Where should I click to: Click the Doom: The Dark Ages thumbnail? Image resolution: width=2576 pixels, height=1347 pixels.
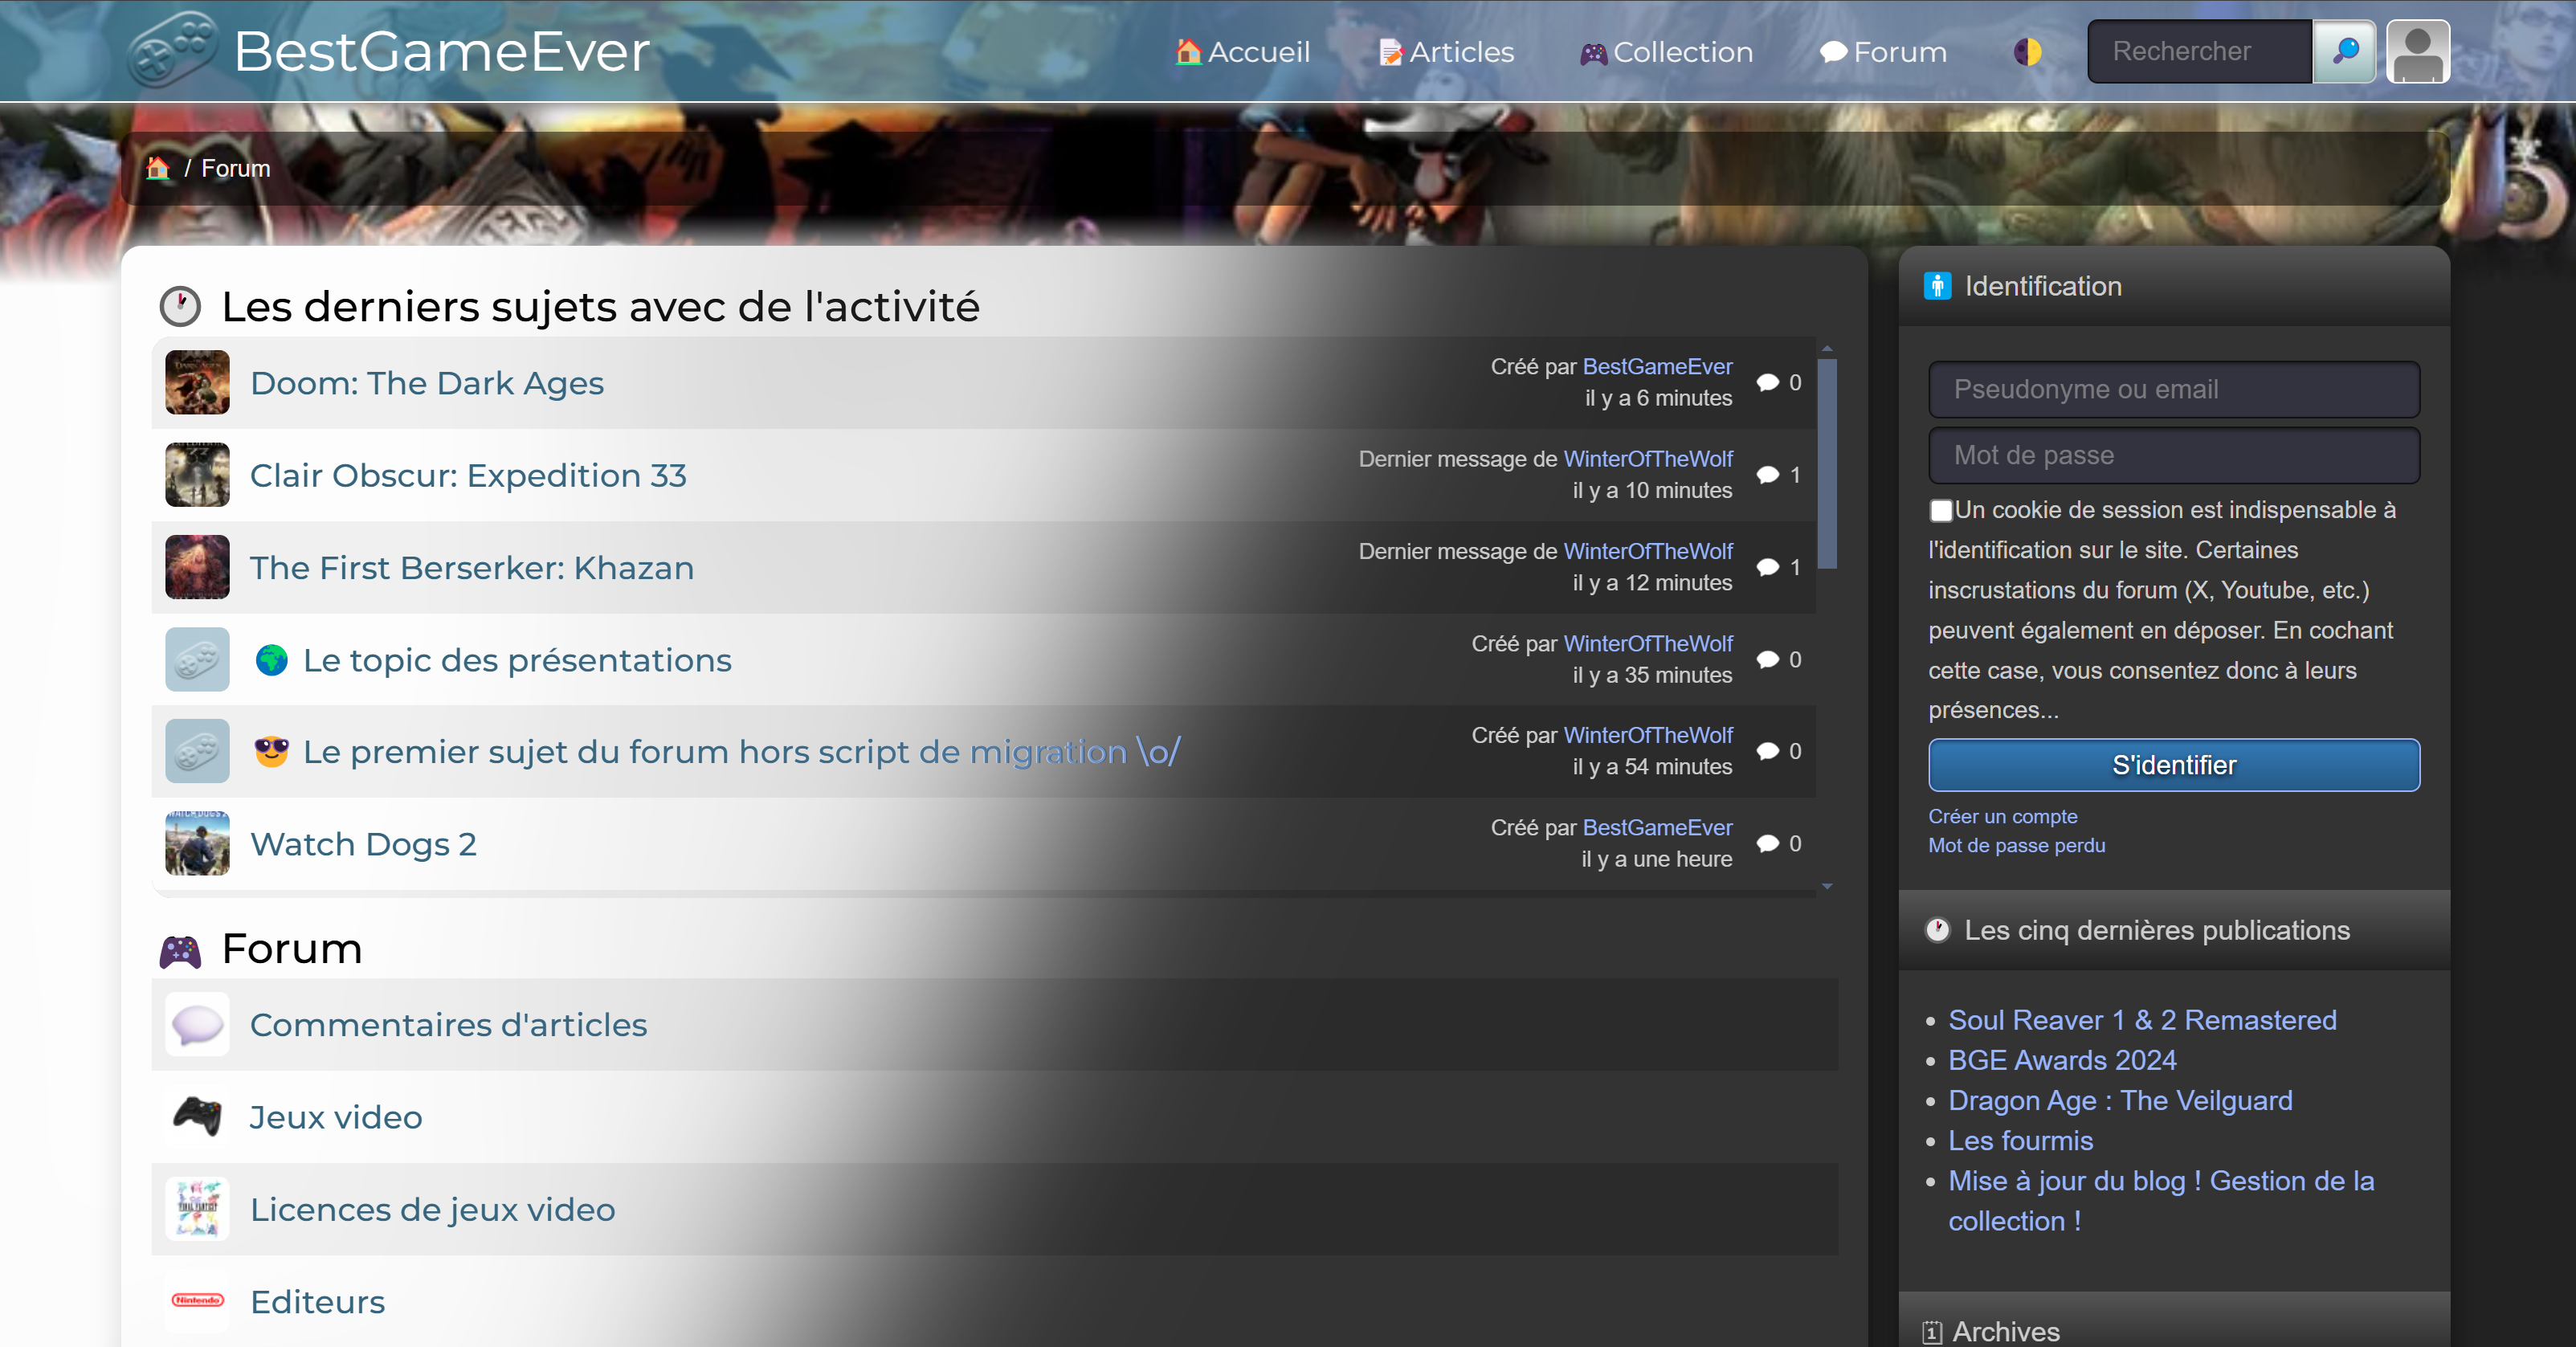[x=197, y=382]
